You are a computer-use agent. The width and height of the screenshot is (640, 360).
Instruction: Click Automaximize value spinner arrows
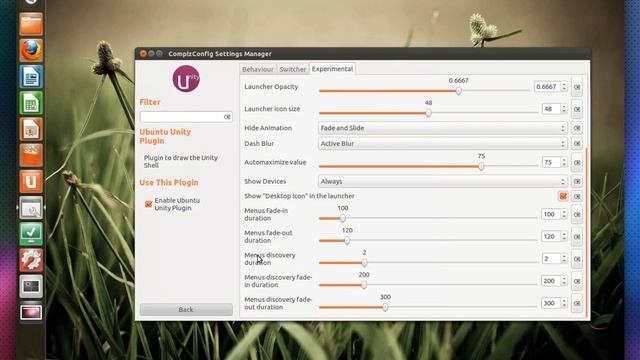click(564, 162)
